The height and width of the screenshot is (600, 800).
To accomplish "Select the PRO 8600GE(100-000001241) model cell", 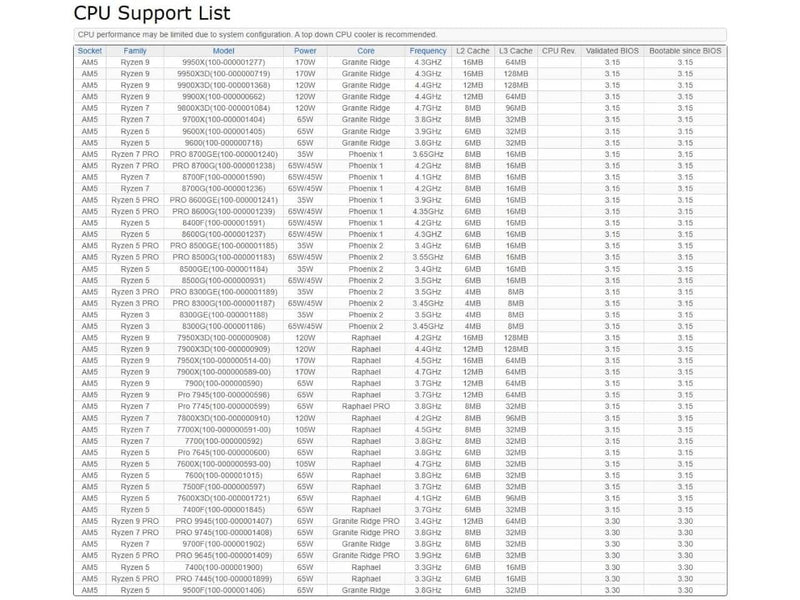I will (x=223, y=200).
